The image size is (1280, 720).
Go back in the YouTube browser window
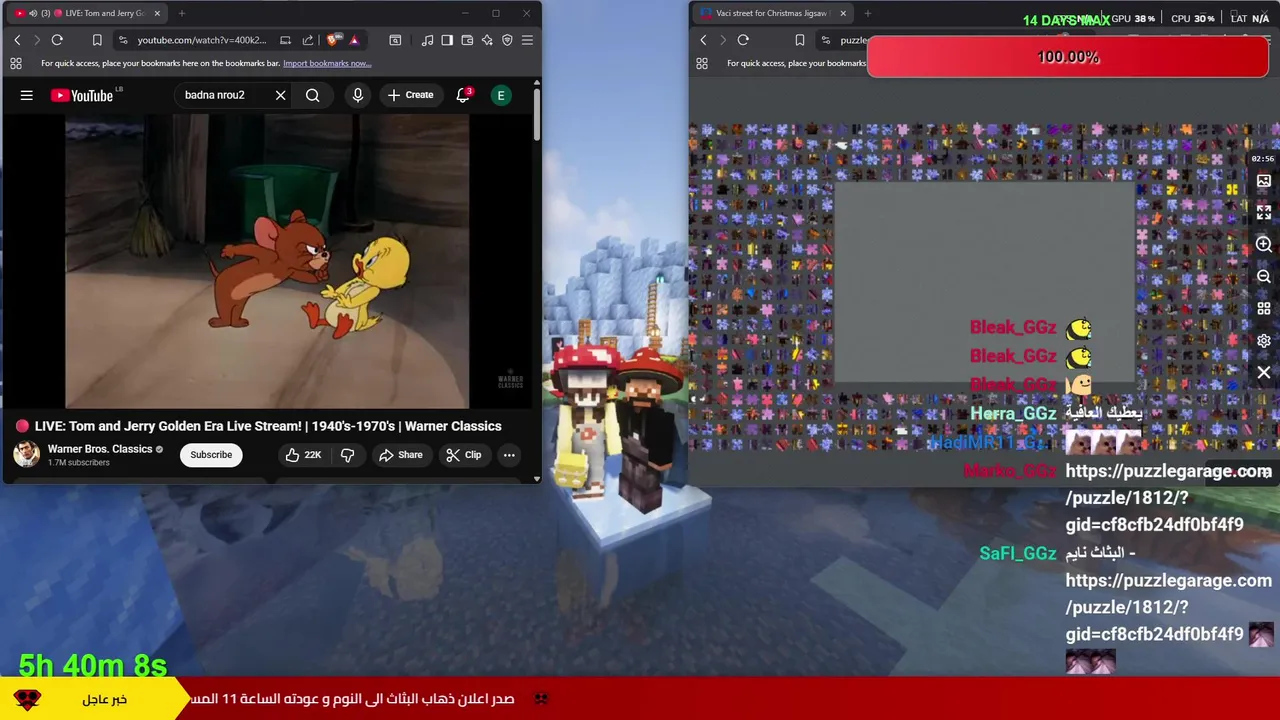click(17, 40)
